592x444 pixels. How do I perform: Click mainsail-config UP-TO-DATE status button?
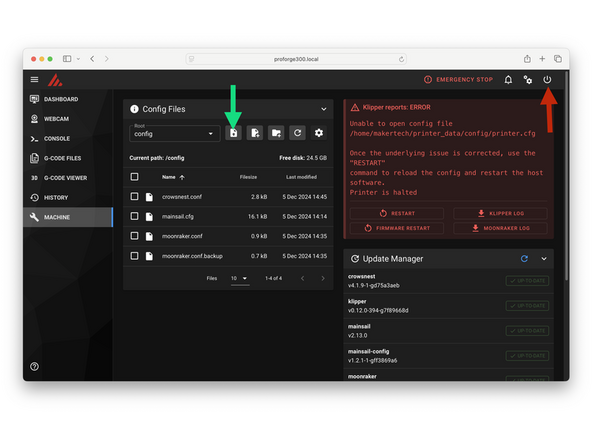coord(527,356)
